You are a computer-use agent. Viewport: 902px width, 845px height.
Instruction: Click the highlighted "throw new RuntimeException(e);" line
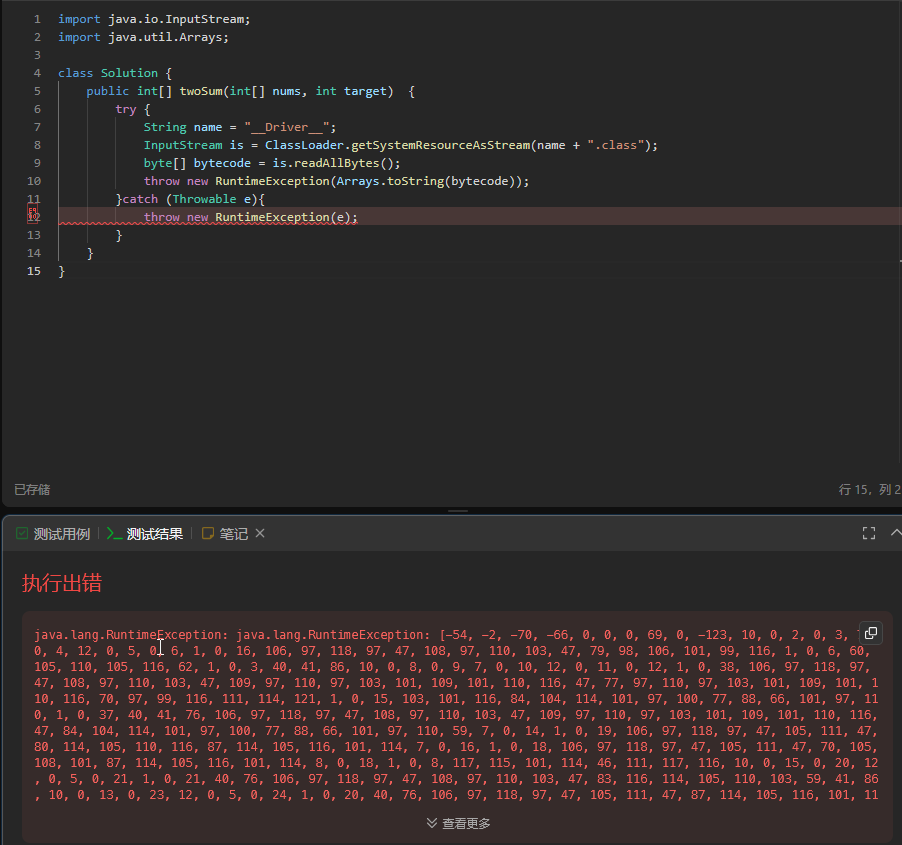251,217
